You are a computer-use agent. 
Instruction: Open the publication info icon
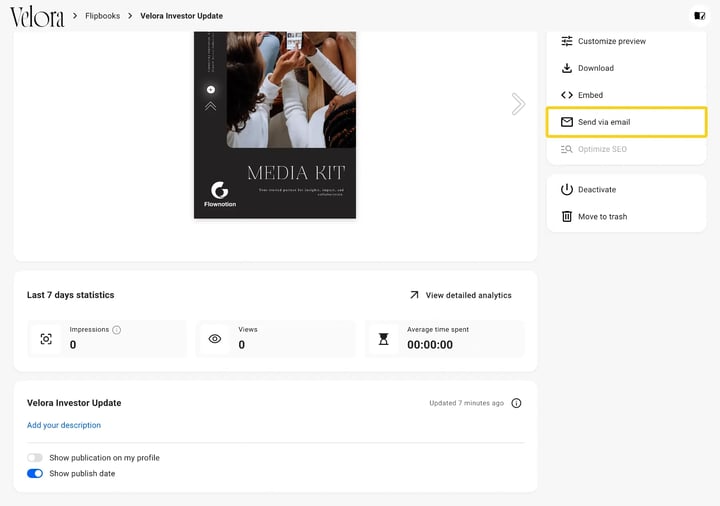[x=516, y=403]
